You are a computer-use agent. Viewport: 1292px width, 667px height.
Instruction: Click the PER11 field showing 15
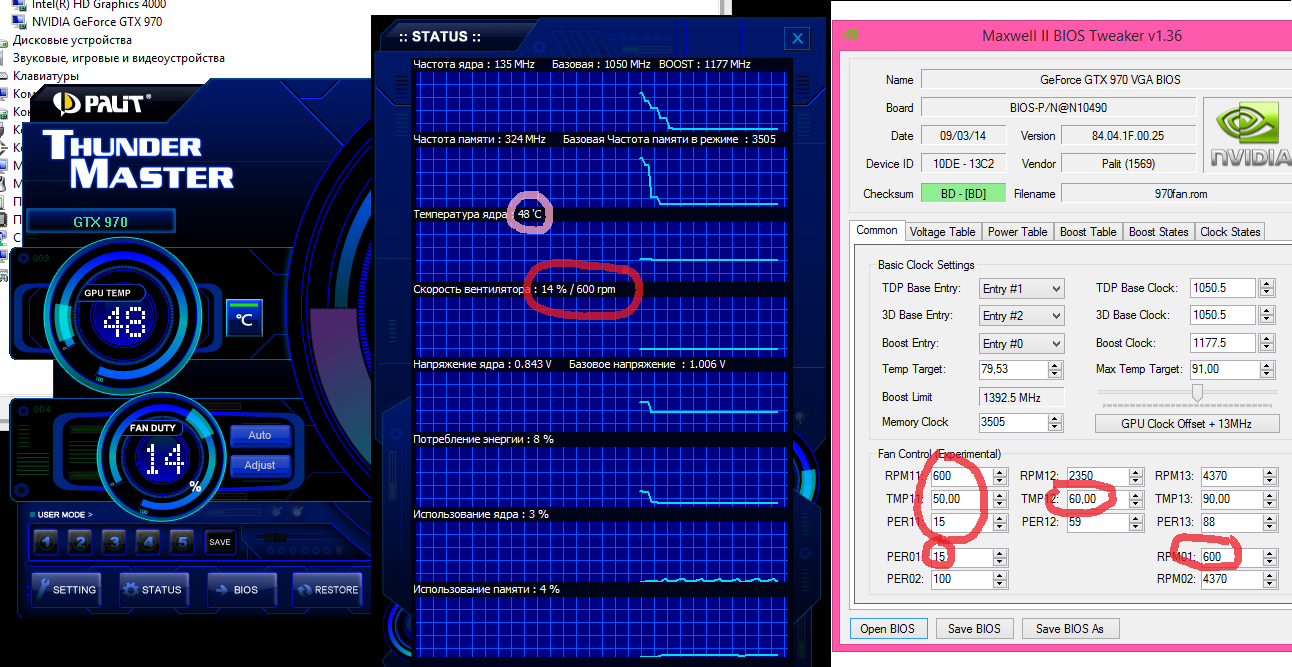(x=960, y=522)
